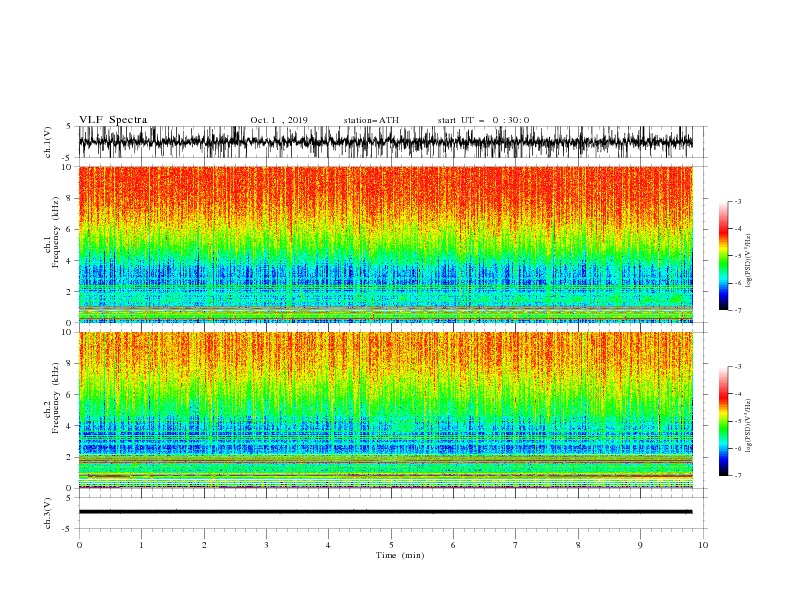The height and width of the screenshot is (612, 792).
Task: Click the ch.1 "Frequency (kHz)" axis label
Action: point(55,233)
